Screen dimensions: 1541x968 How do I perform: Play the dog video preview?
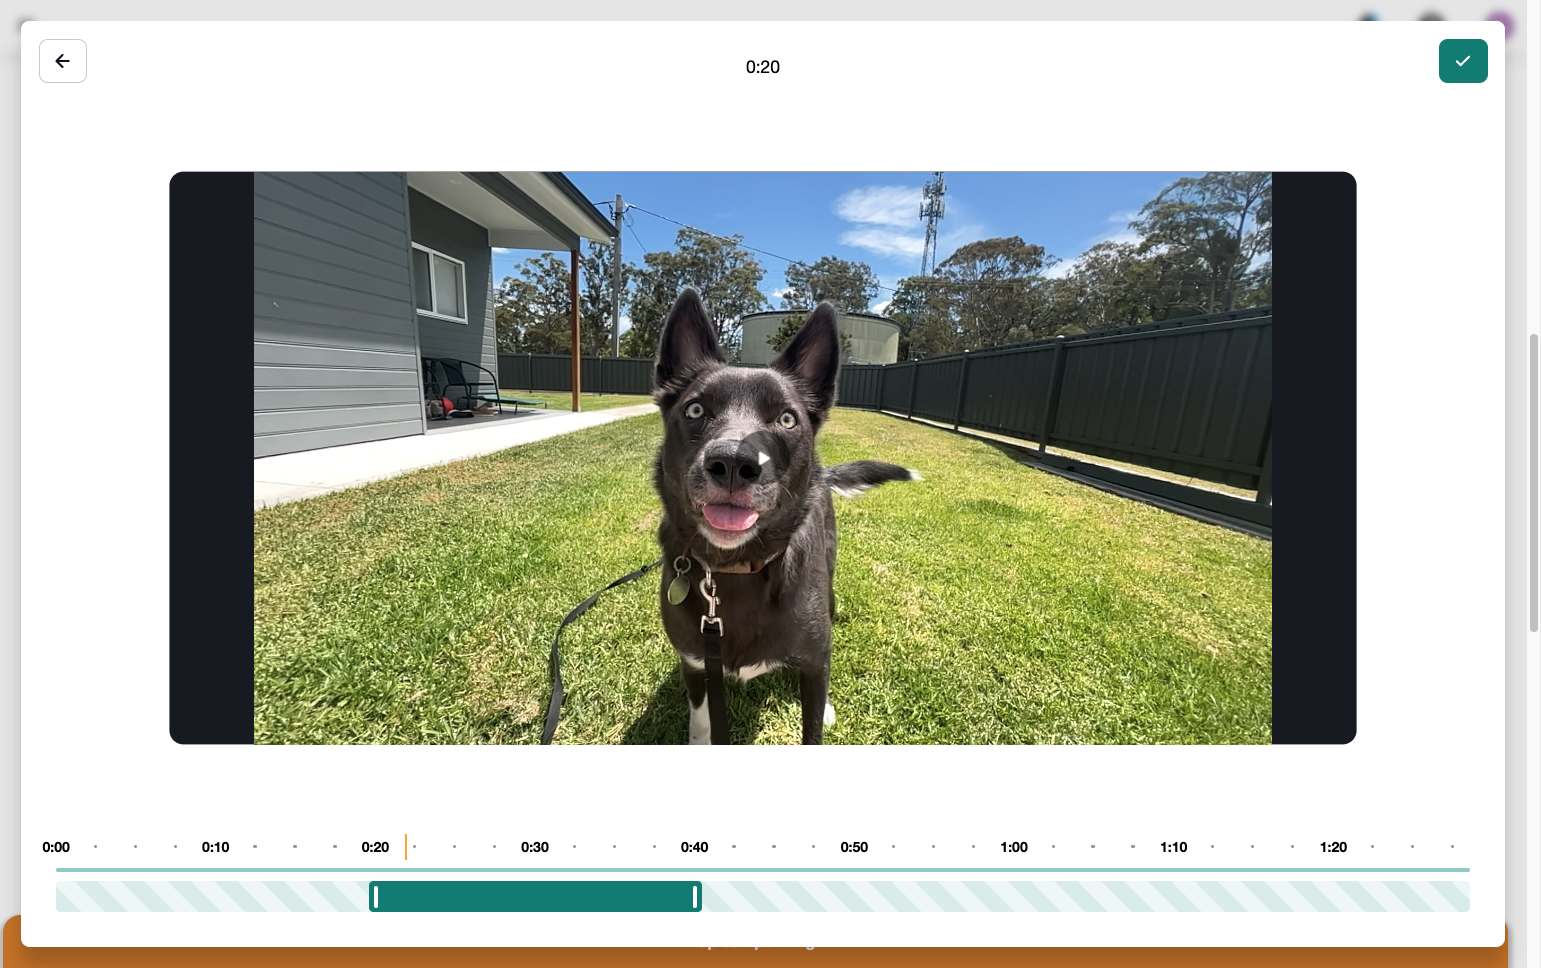[x=763, y=458]
